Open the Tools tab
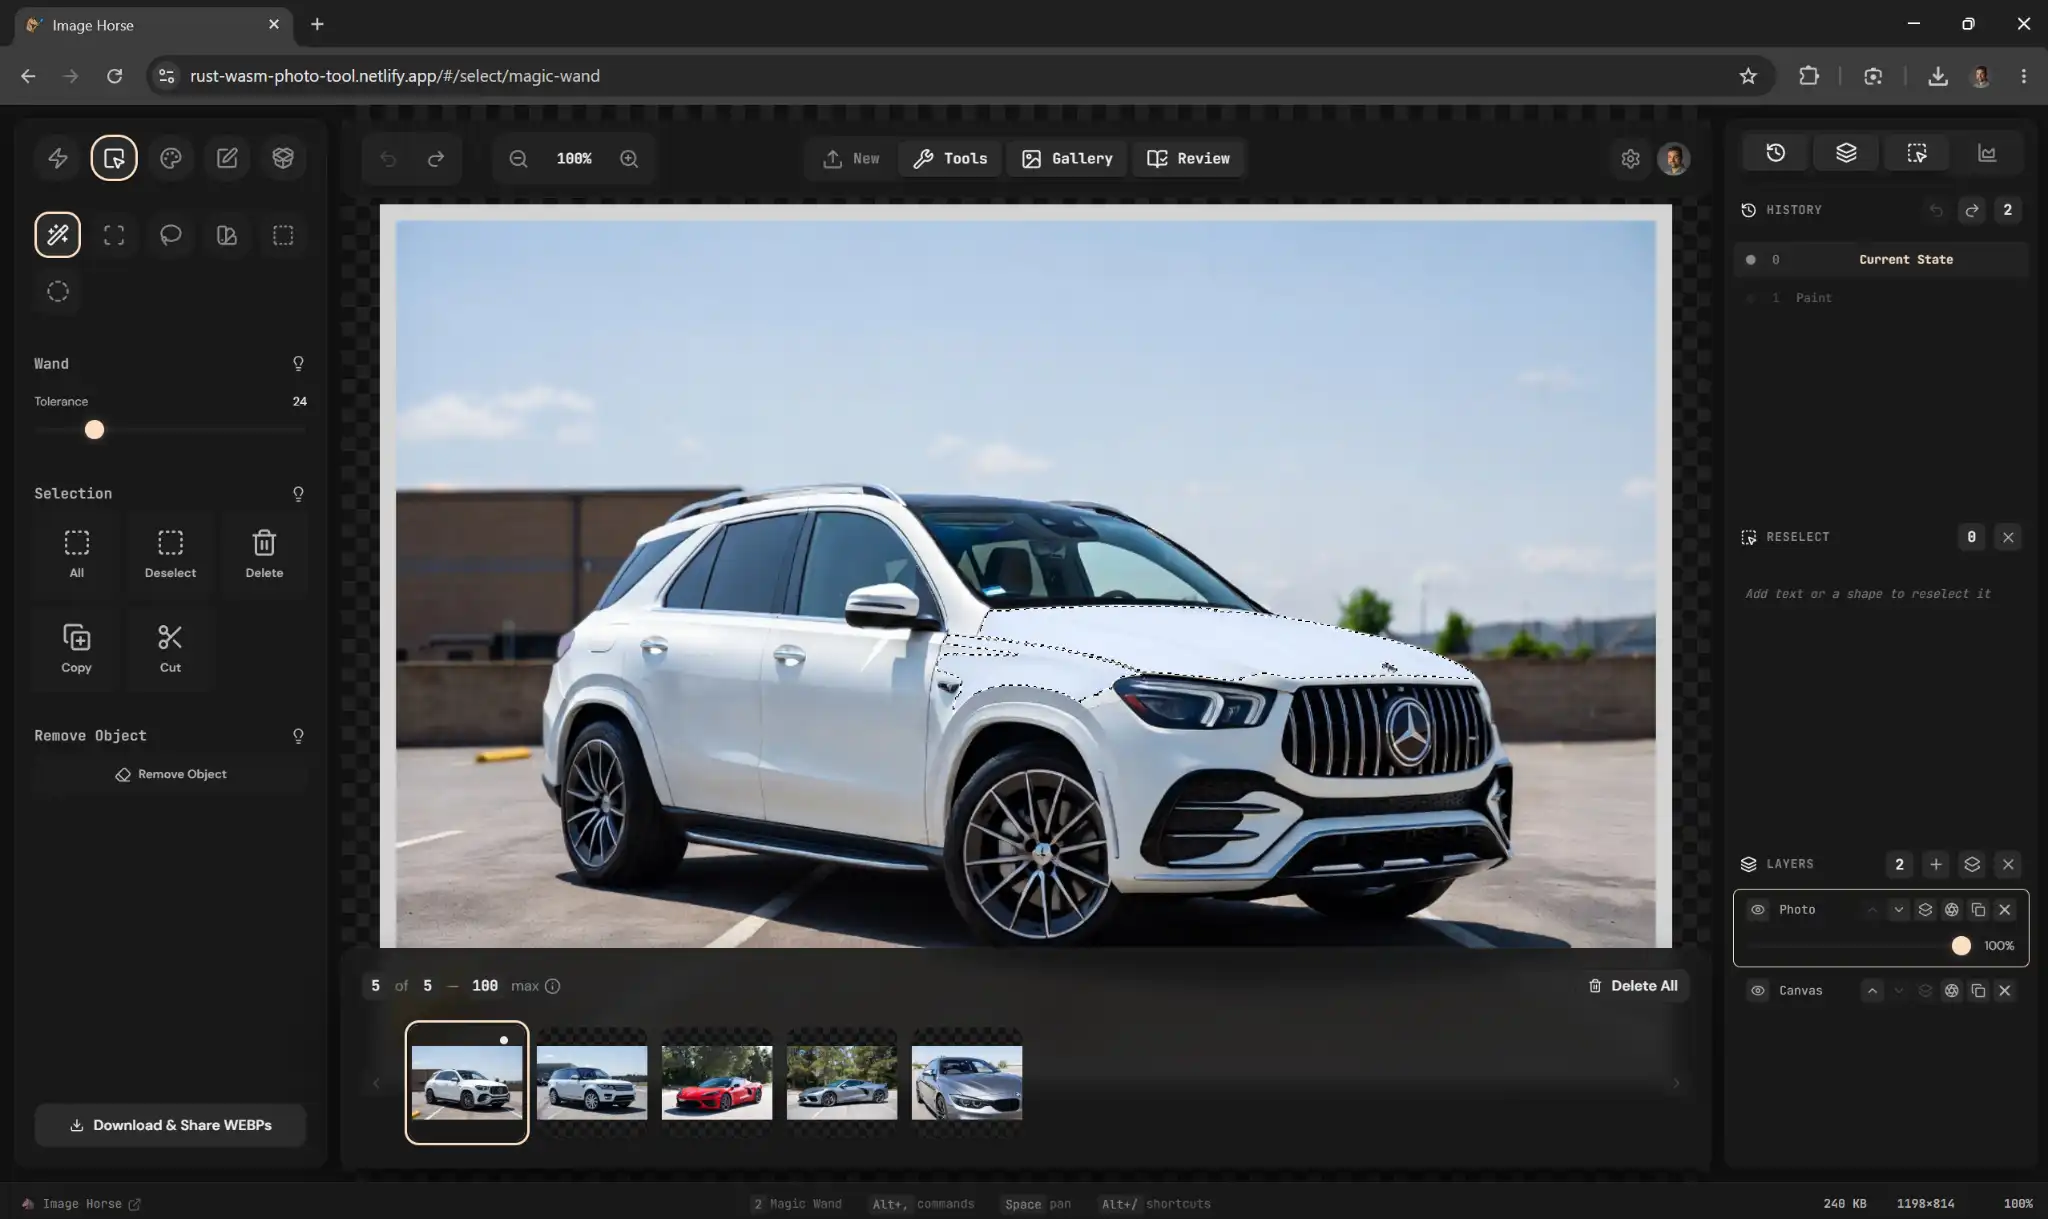The height and width of the screenshot is (1219, 2048). click(950, 159)
